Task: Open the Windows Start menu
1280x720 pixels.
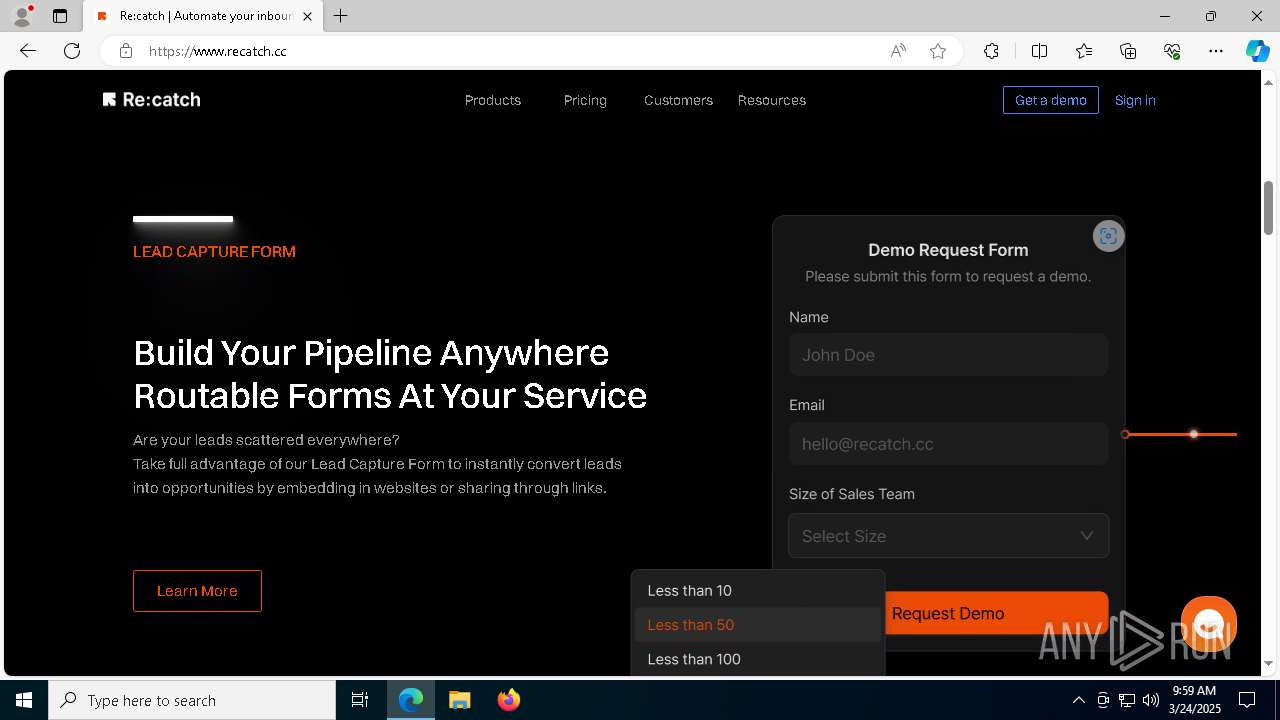Action: pyautogui.click(x=24, y=700)
